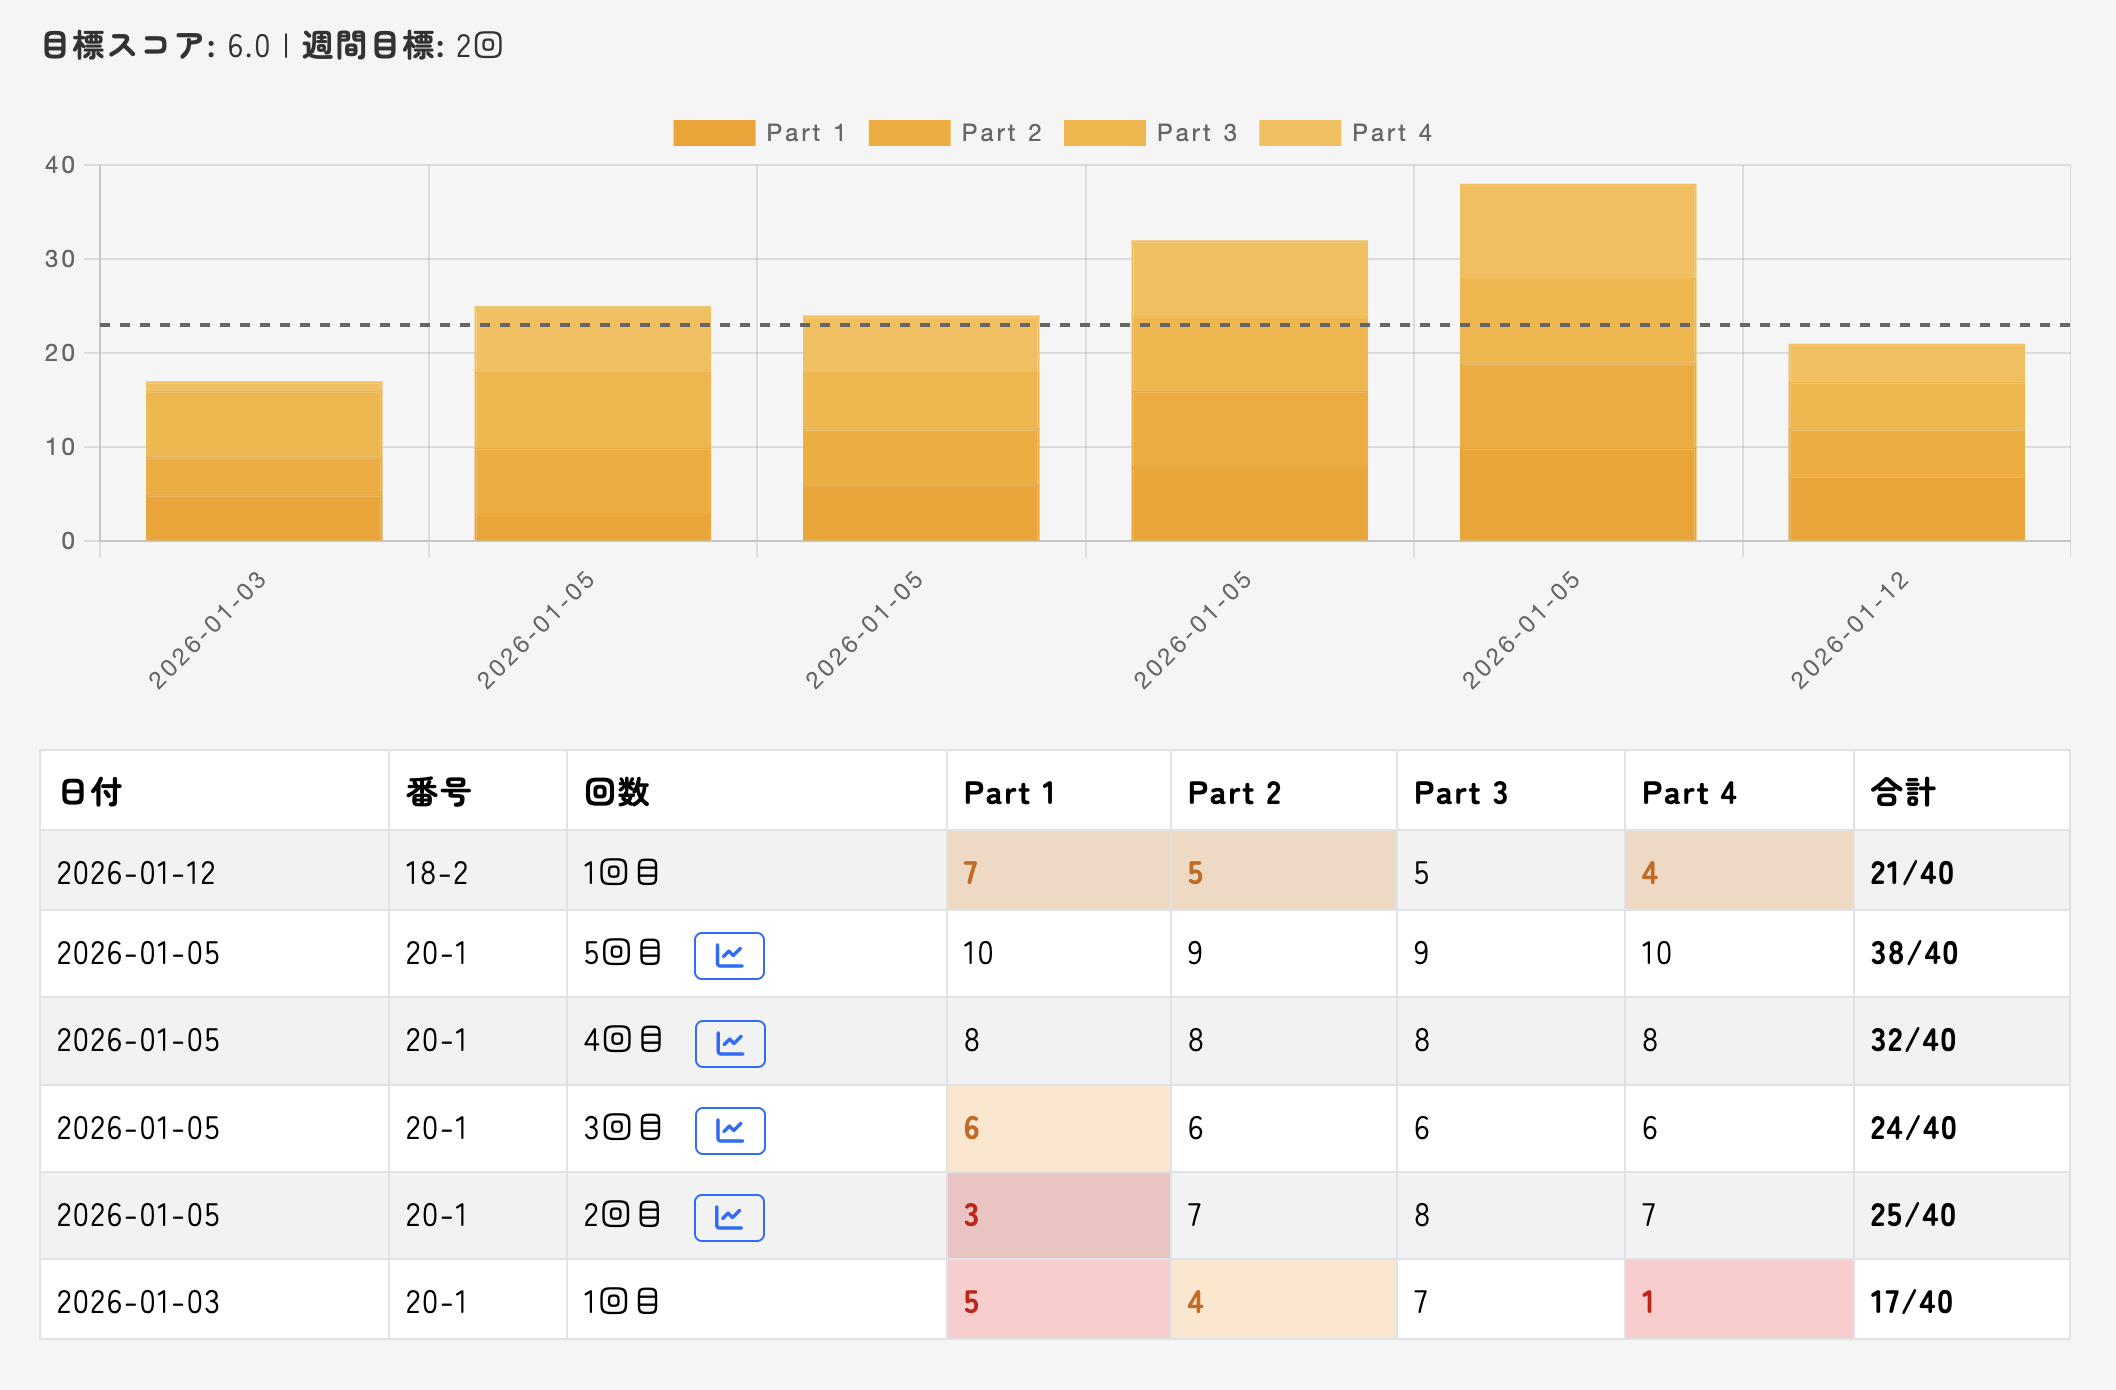Click the red Part 4 score of 1

1648,1301
